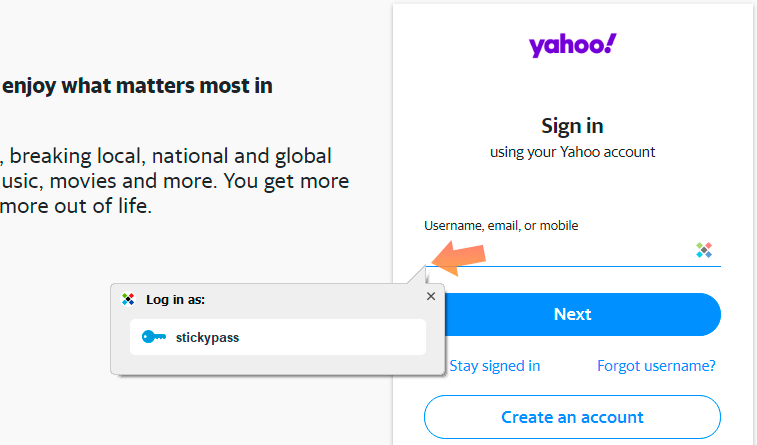Open the Forgot username? link
The width and height of the screenshot is (757, 445).
(656, 366)
